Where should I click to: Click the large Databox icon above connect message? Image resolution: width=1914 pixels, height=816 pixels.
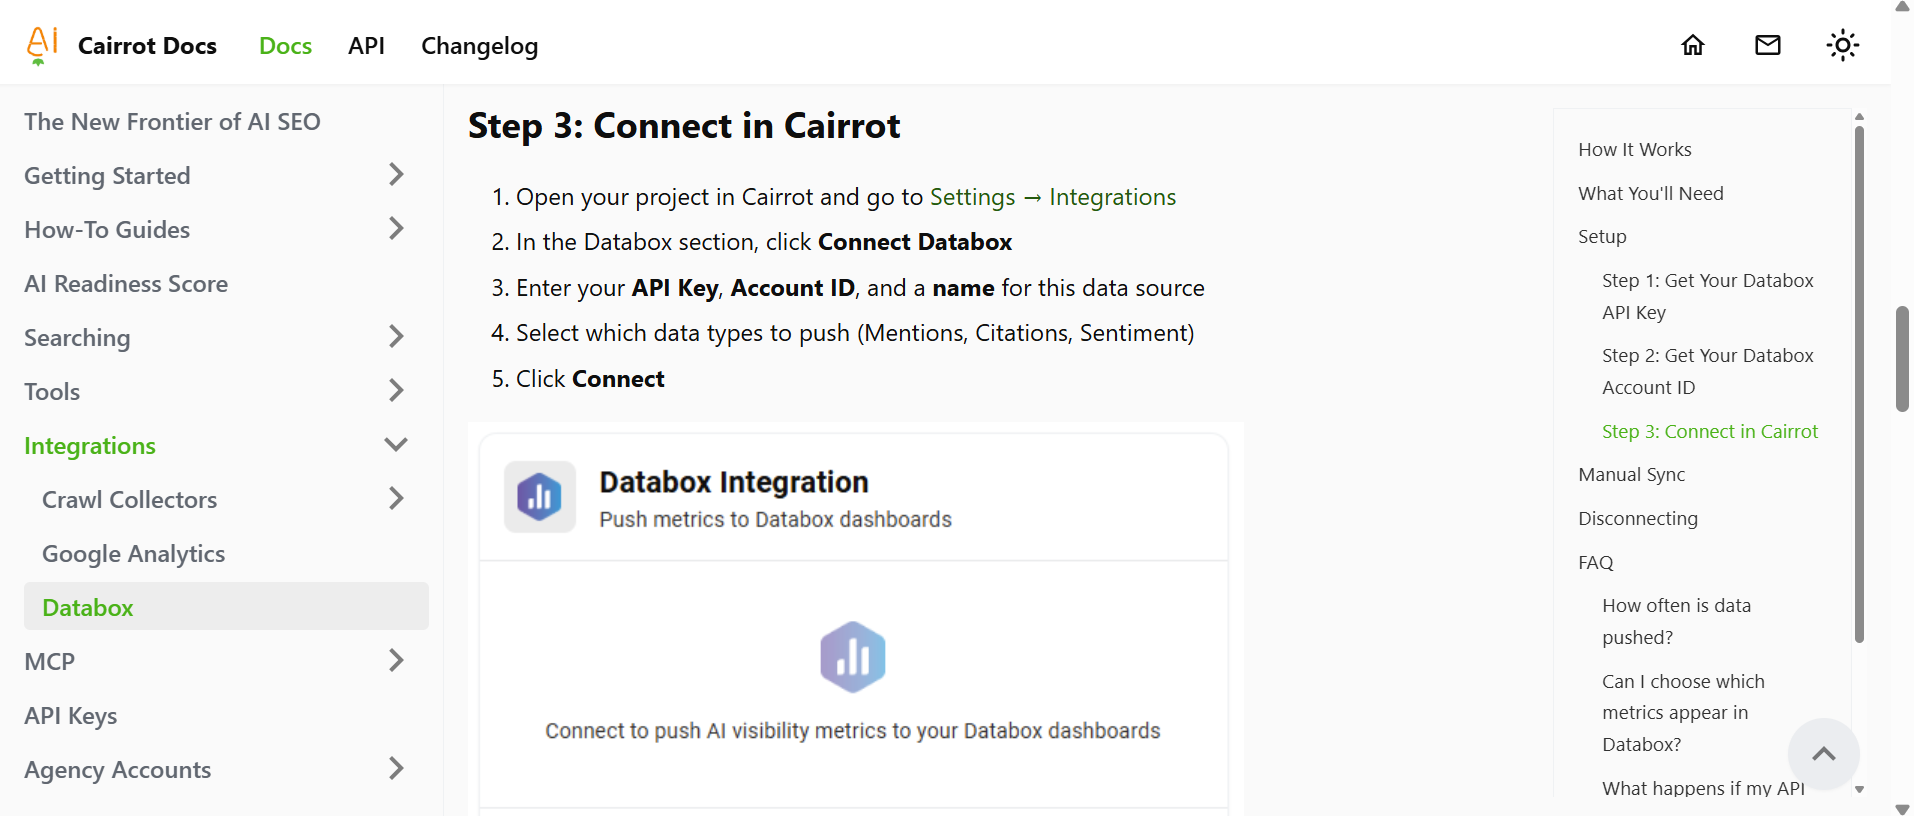(x=853, y=657)
